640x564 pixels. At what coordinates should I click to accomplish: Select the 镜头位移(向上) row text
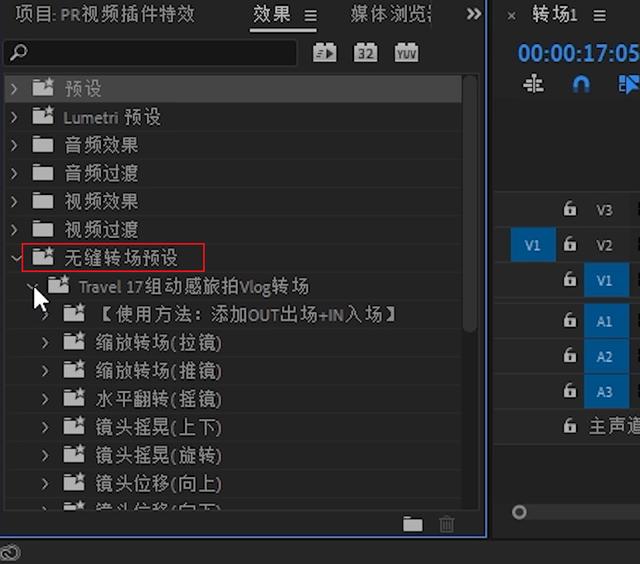[x=158, y=484]
